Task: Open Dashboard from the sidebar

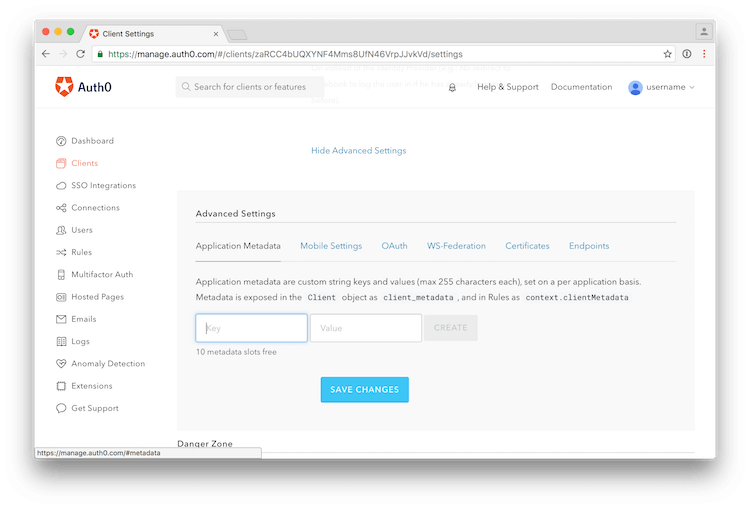Action: (92, 141)
